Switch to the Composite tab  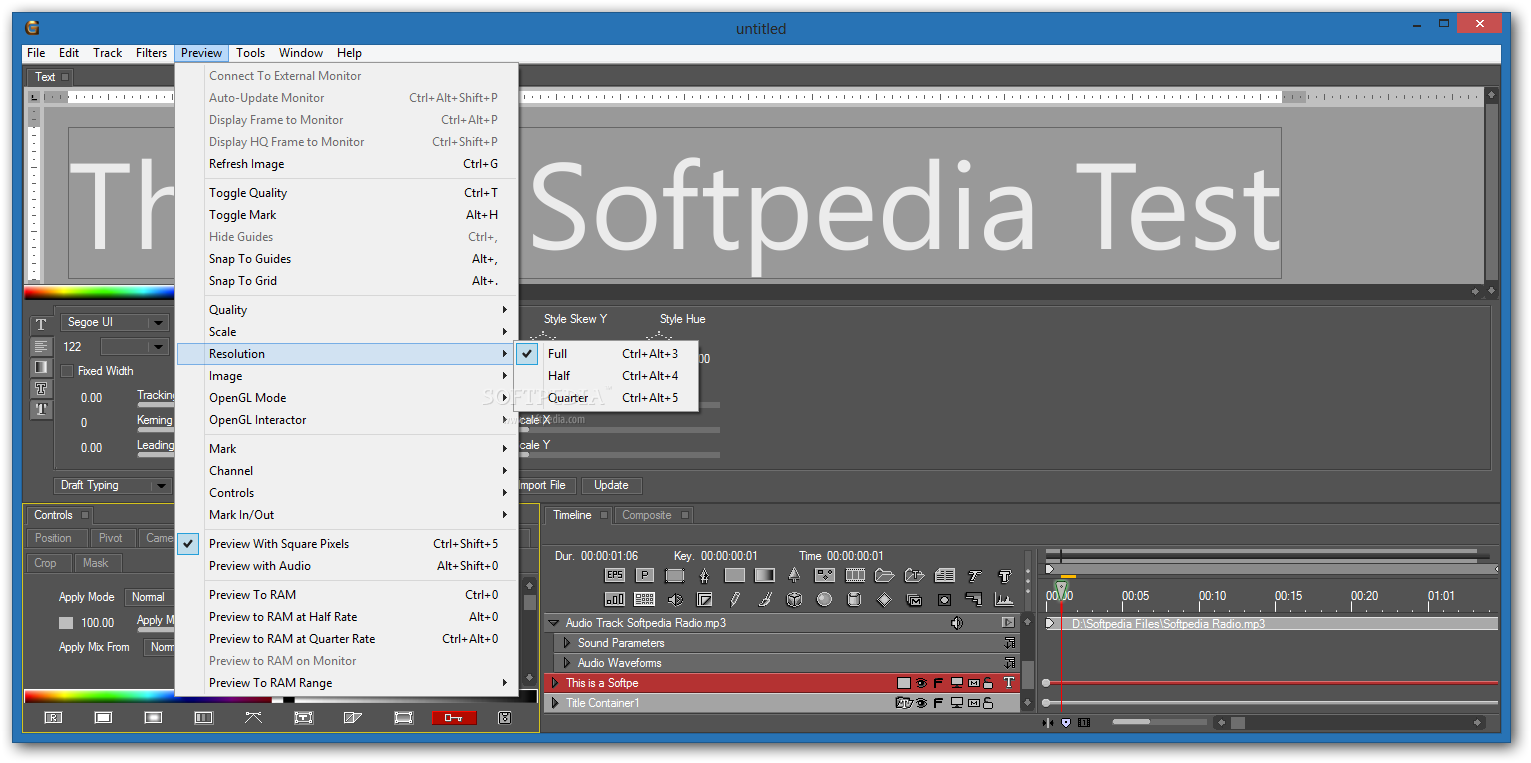652,515
